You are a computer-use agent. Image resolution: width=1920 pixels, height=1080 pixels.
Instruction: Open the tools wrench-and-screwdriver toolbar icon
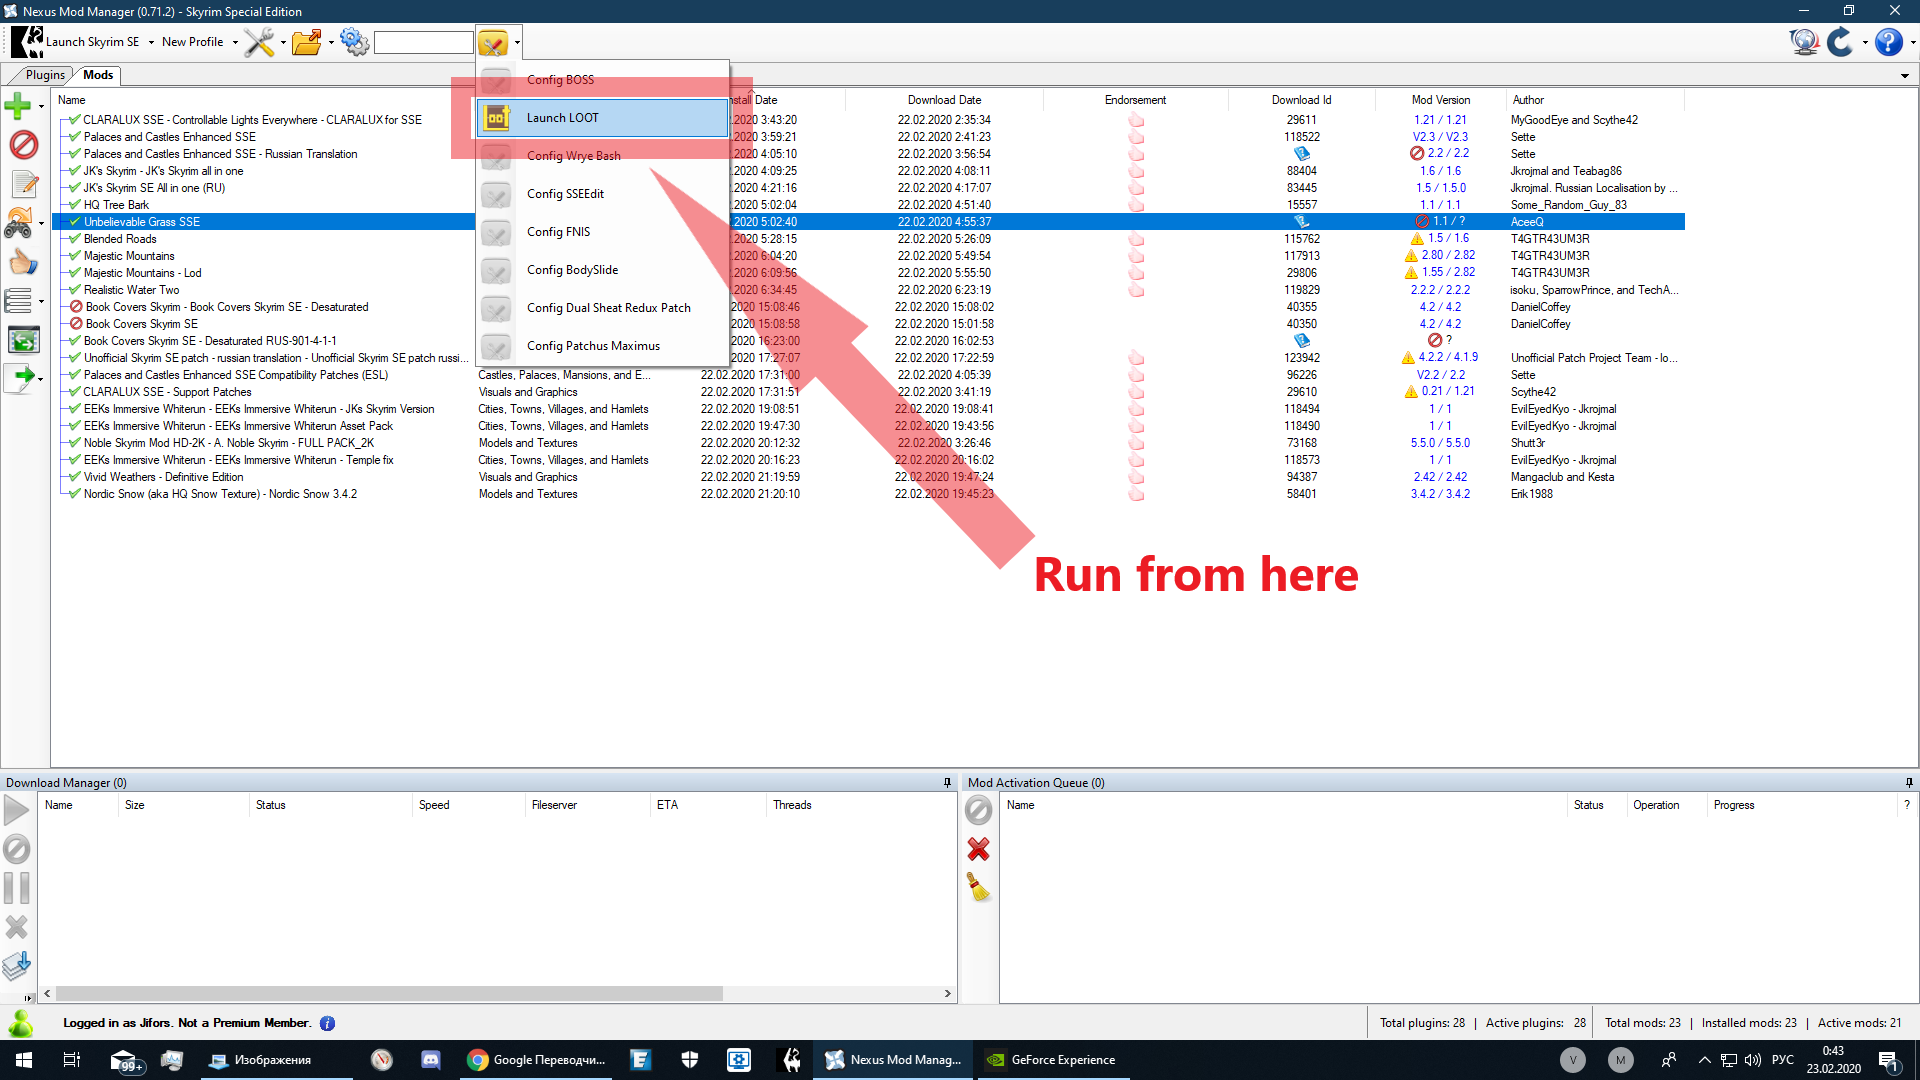[x=259, y=42]
